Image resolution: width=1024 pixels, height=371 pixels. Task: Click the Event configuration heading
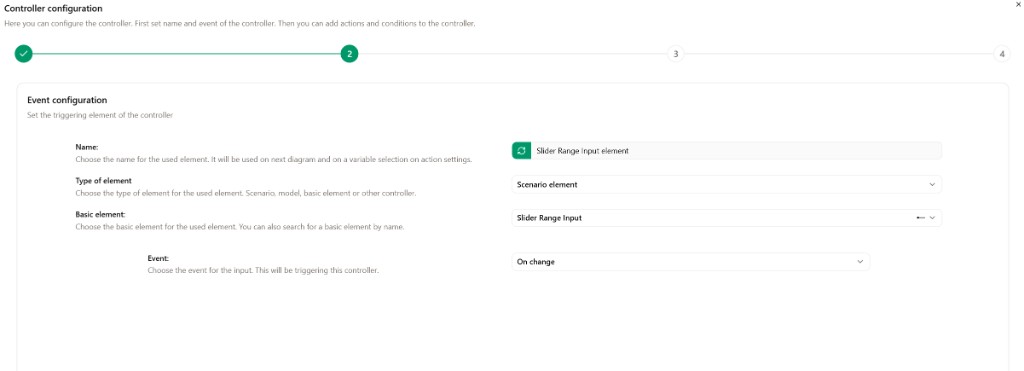(x=67, y=100)
